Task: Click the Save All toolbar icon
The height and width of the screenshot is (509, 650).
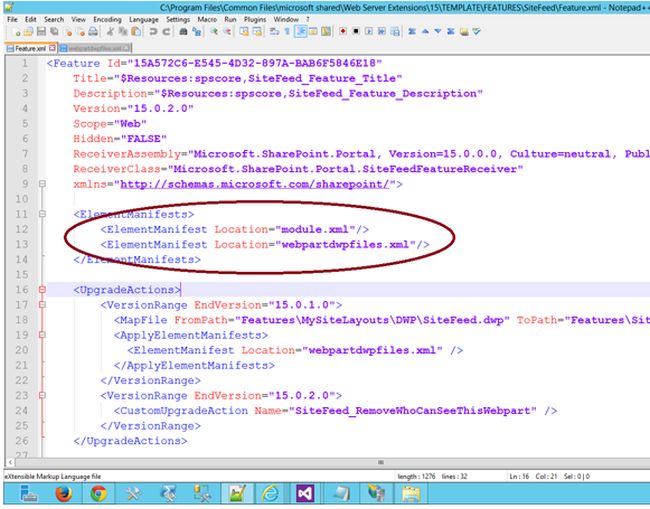Action: (54, 32)
